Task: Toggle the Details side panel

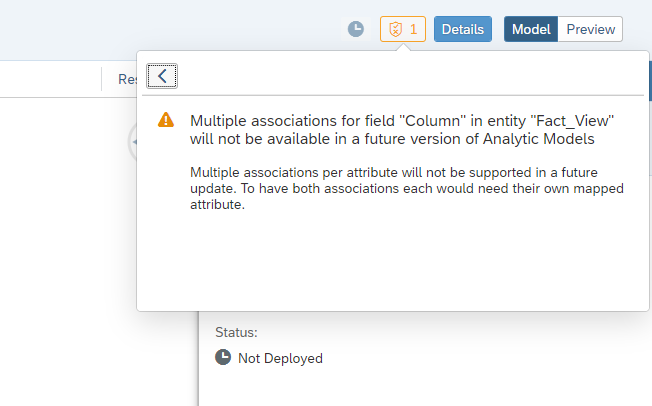Action: 463,29
